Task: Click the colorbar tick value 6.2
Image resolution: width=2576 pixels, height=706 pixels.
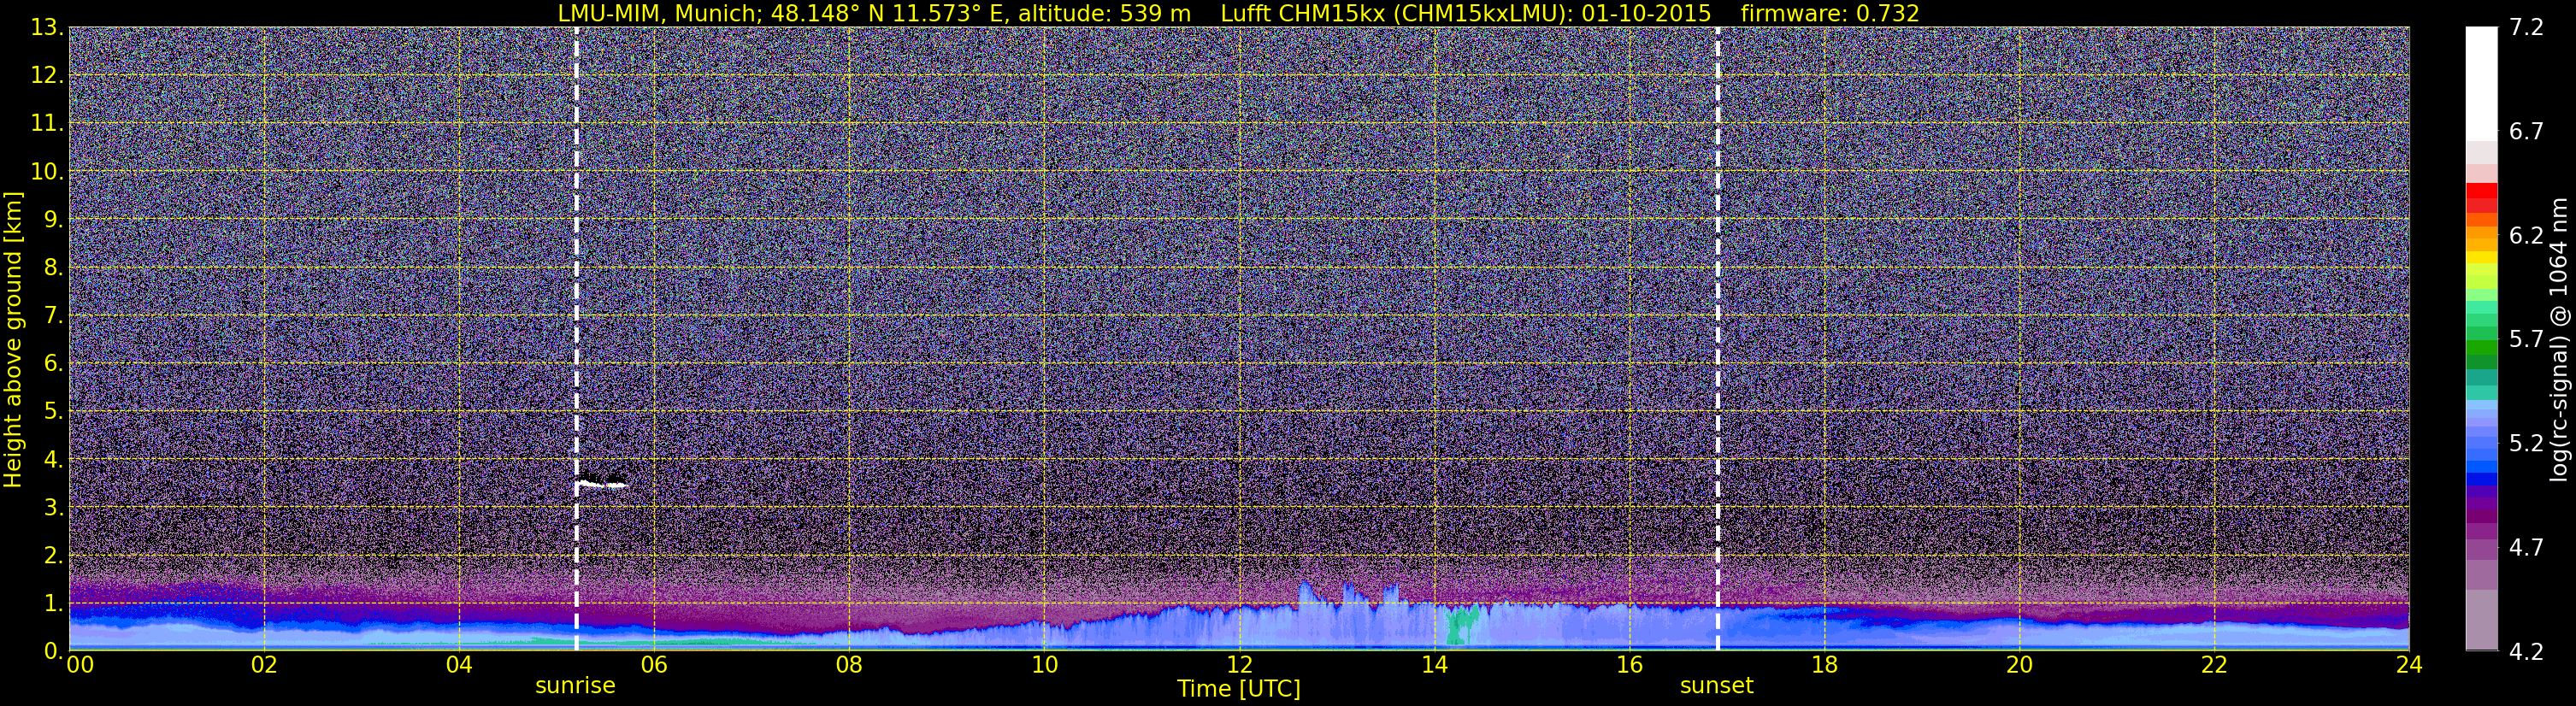Action: tap(2526, 235)
